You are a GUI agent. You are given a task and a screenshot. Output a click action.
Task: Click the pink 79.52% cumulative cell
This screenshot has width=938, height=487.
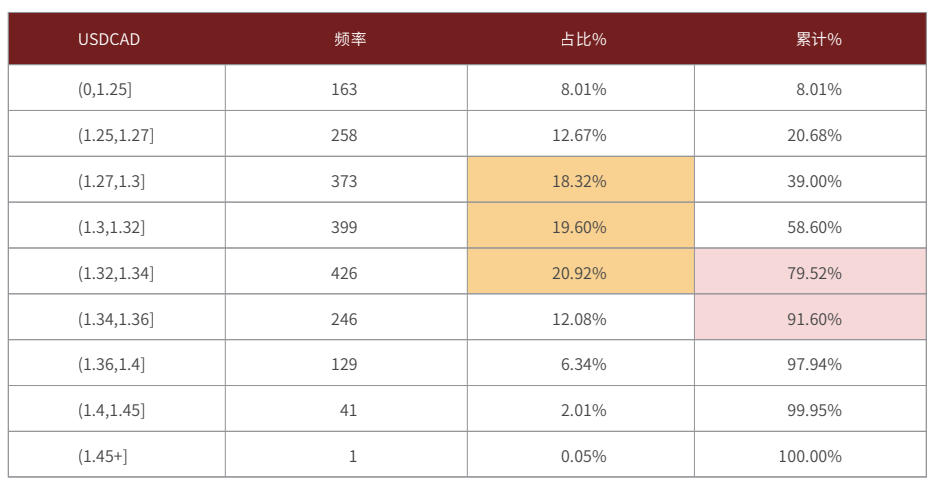coord(811,272)
